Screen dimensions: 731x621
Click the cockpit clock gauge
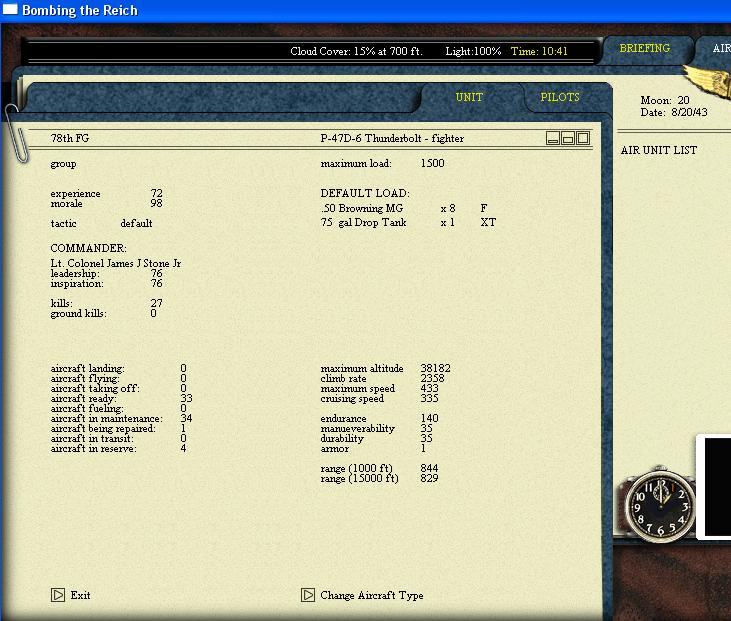[x=660, y=506]
